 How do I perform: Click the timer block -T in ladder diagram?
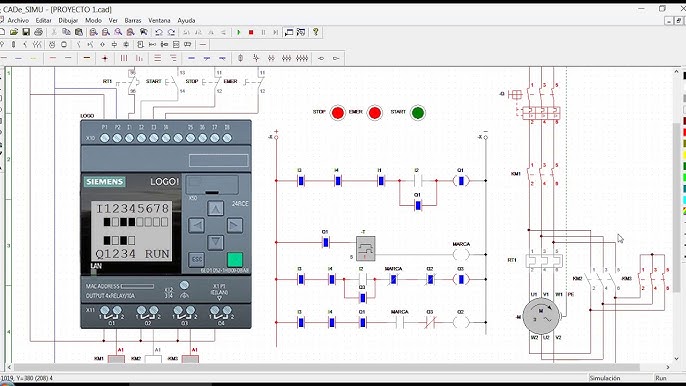(366, 249)
